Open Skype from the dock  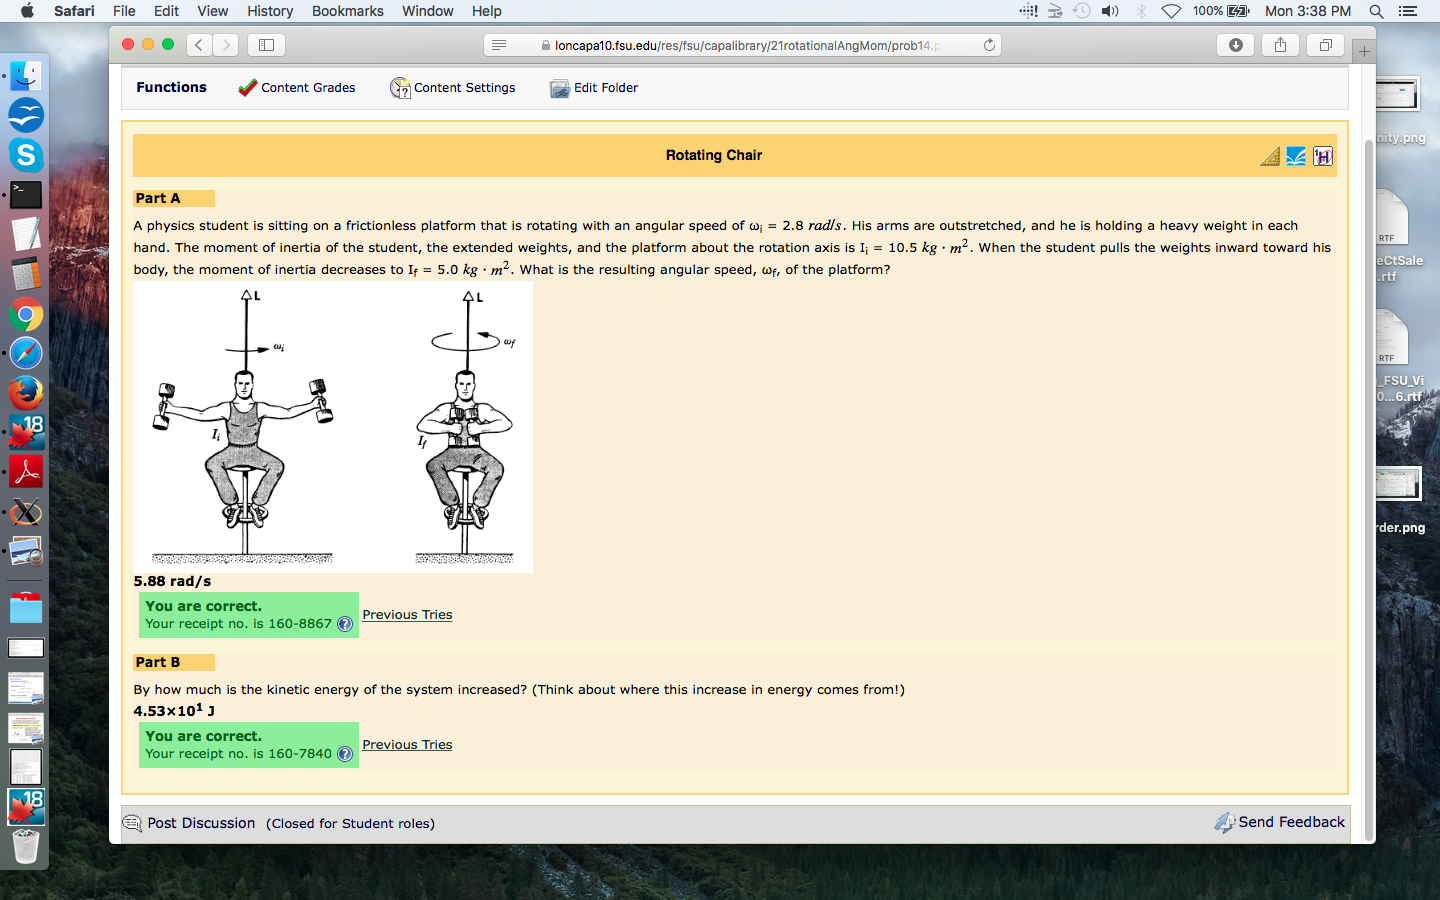click(26, 155)
